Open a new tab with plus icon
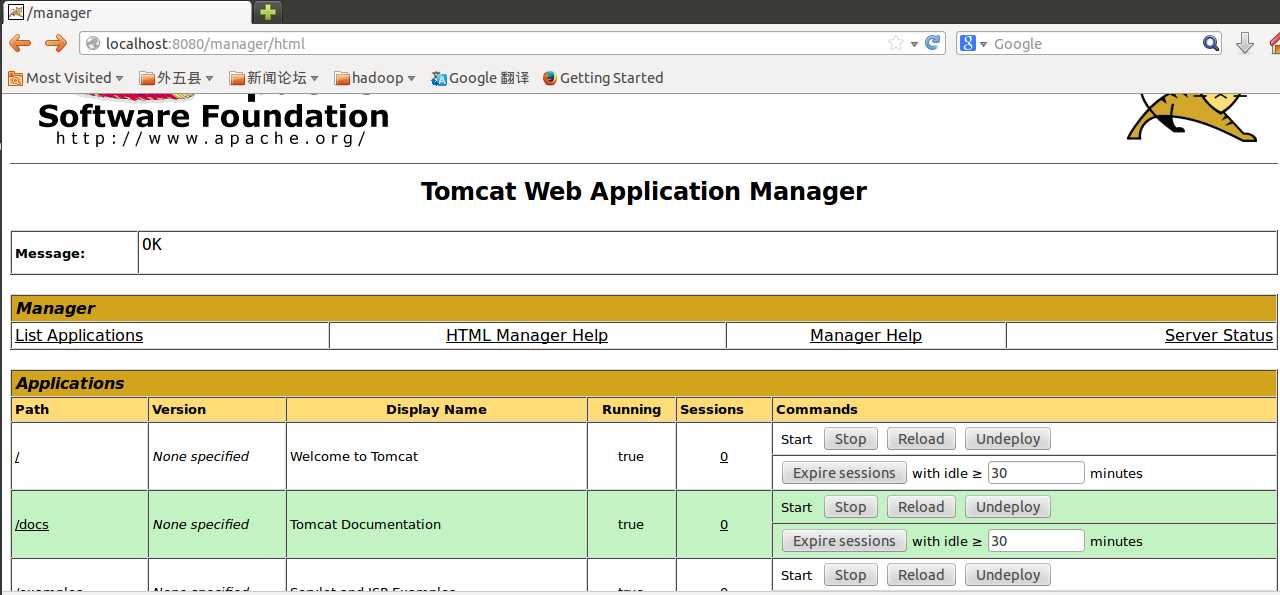The height and width of the screenshot is (595, 1280). pos(267,12)
